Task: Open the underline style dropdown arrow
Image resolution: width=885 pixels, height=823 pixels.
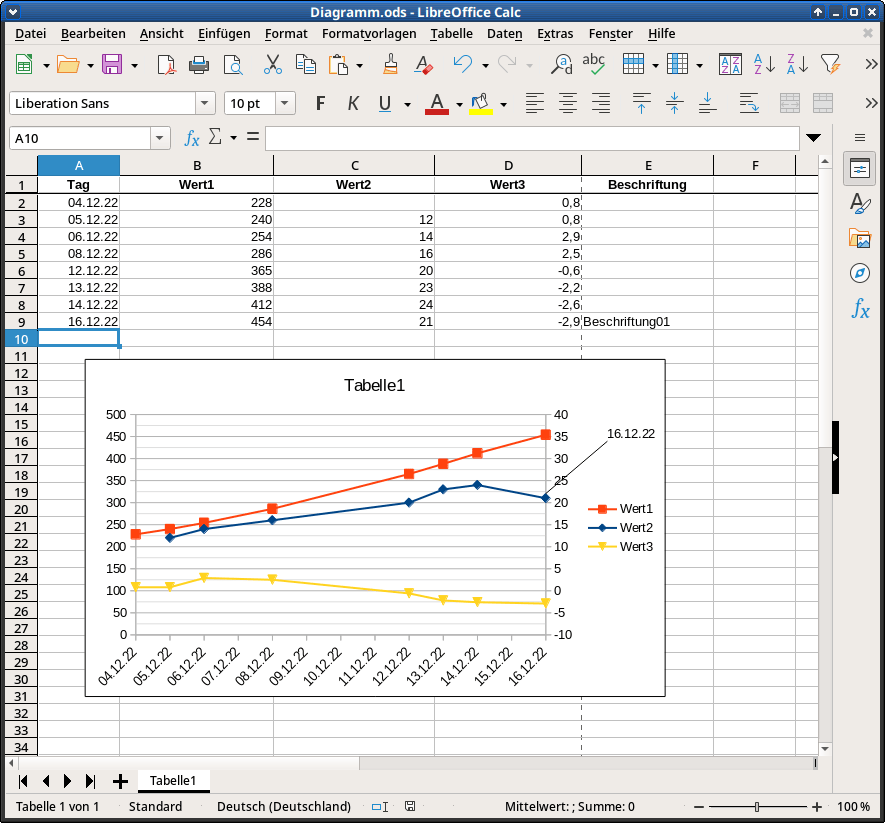Action: [x=408, y=104]
